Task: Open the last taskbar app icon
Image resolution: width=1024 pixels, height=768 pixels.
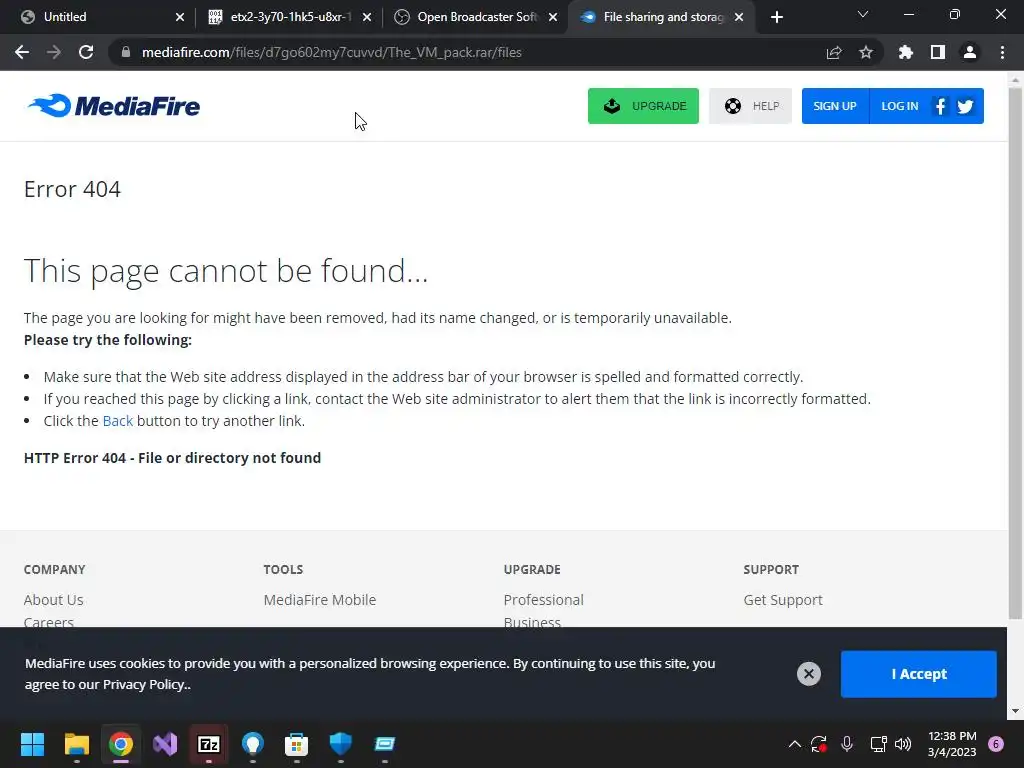Action: (x=385, y=744)
